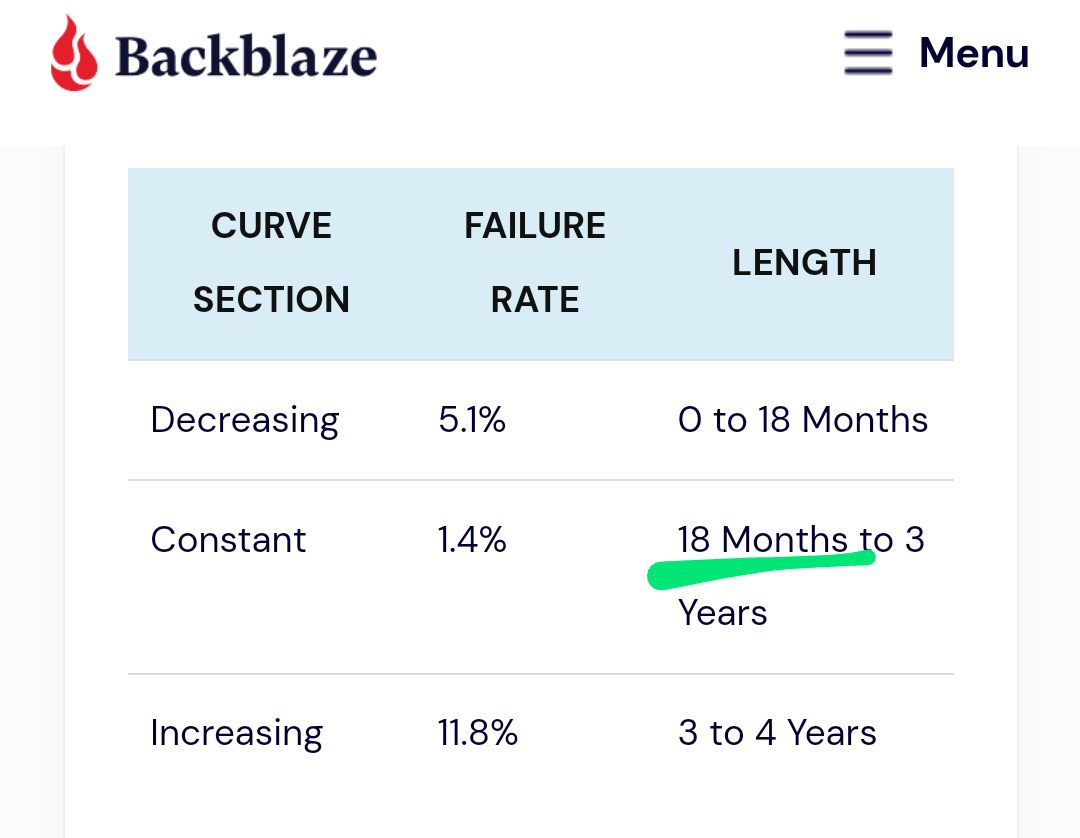Click the 5.1% failure rate cell
This screenshot has width=1080, height=838.
[x=472, y=419]
